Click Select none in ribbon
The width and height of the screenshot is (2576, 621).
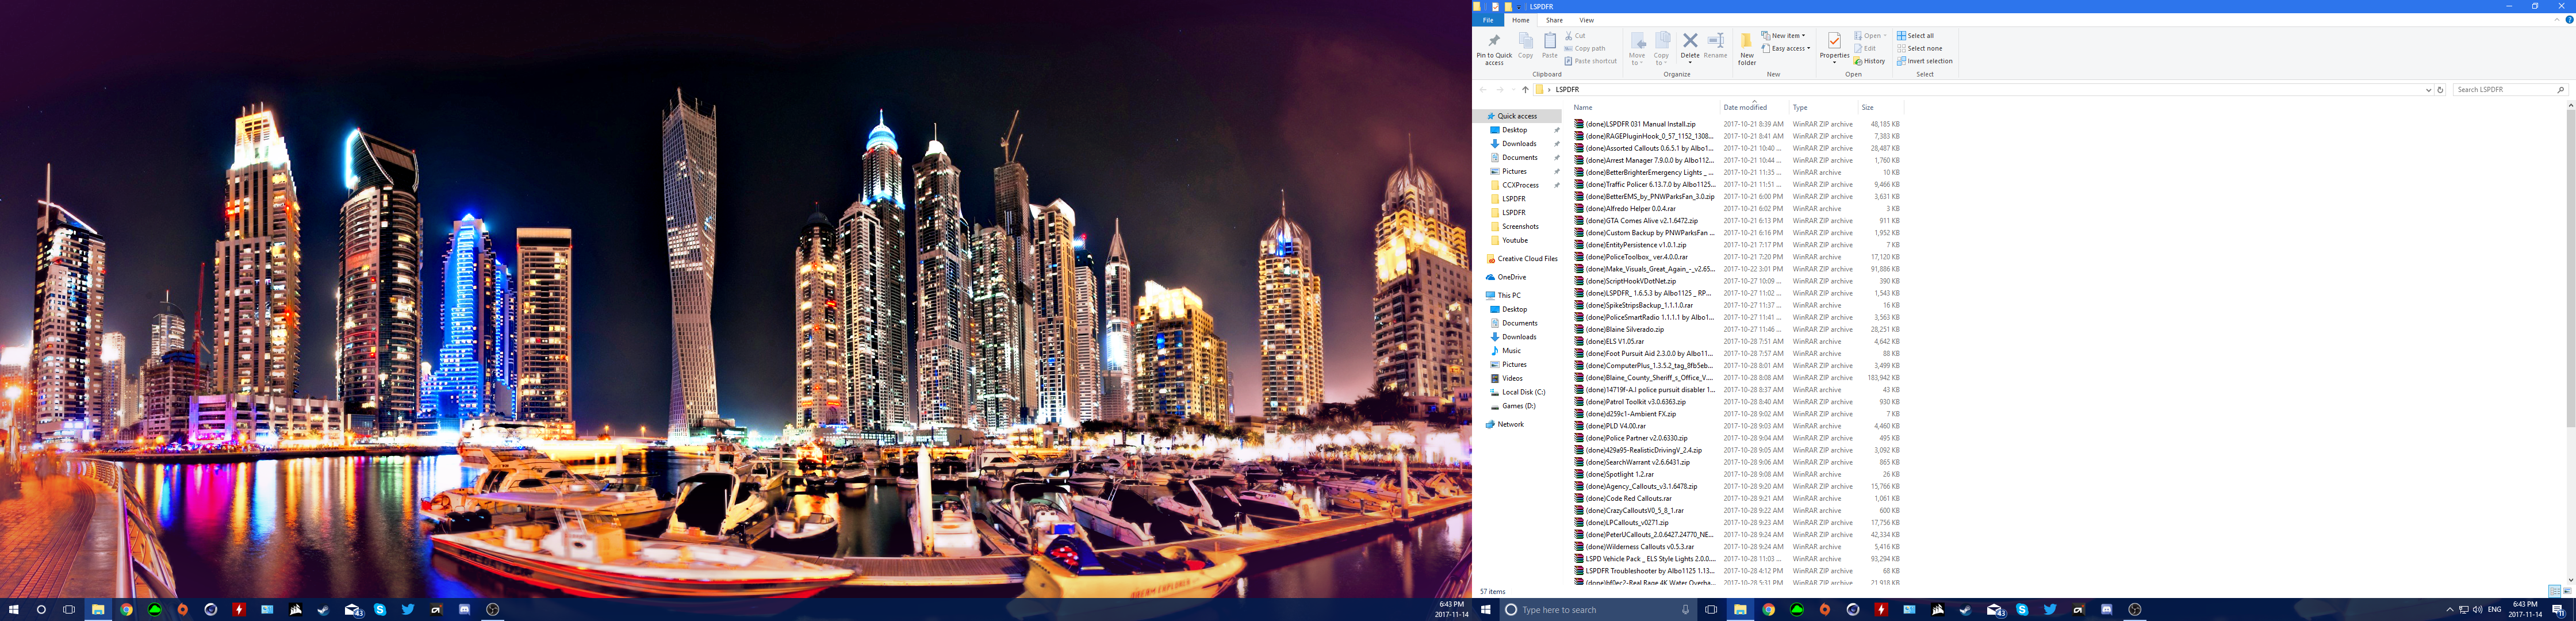pos(1919,48)
